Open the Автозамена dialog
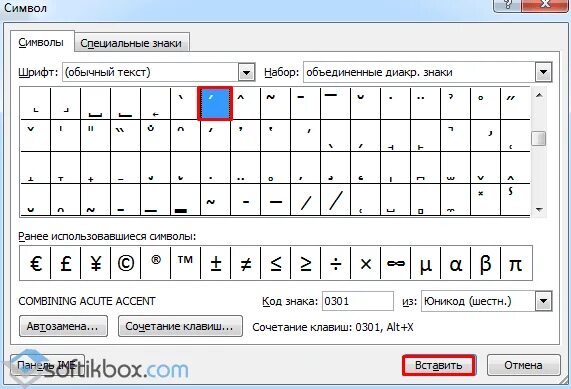This screenshot has height=389, width=571. coord(63,326)
